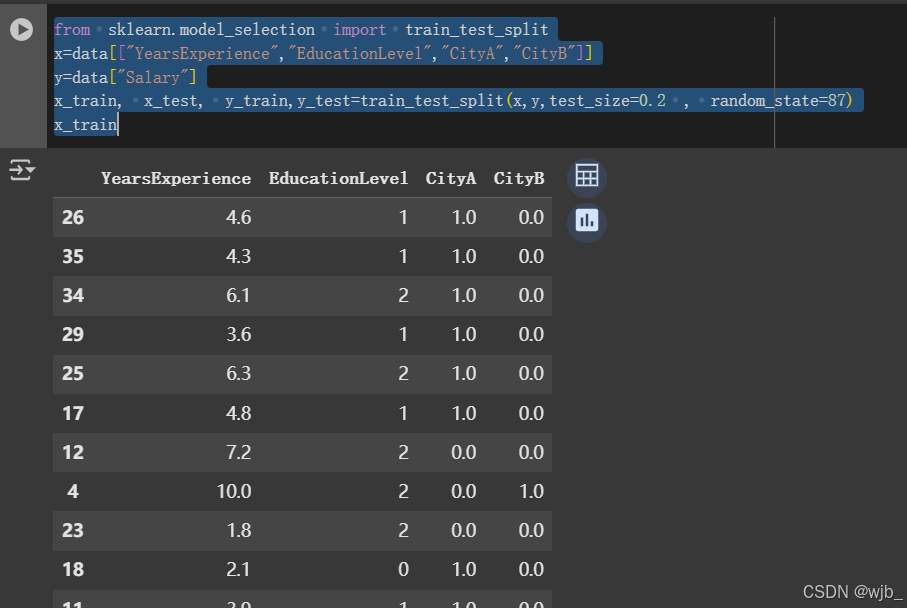Select row index 26
Viewport: 907px width, 608px height.
click(x=73, y=218)
